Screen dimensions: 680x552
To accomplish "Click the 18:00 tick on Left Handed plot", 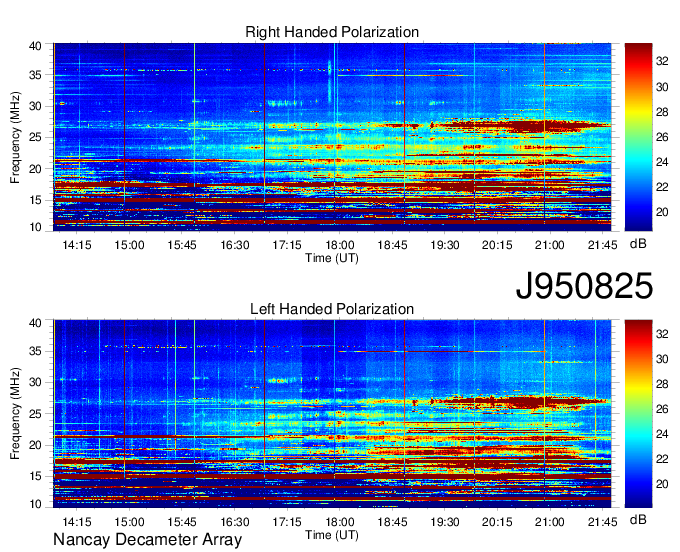I will click(x=340, y=522).
